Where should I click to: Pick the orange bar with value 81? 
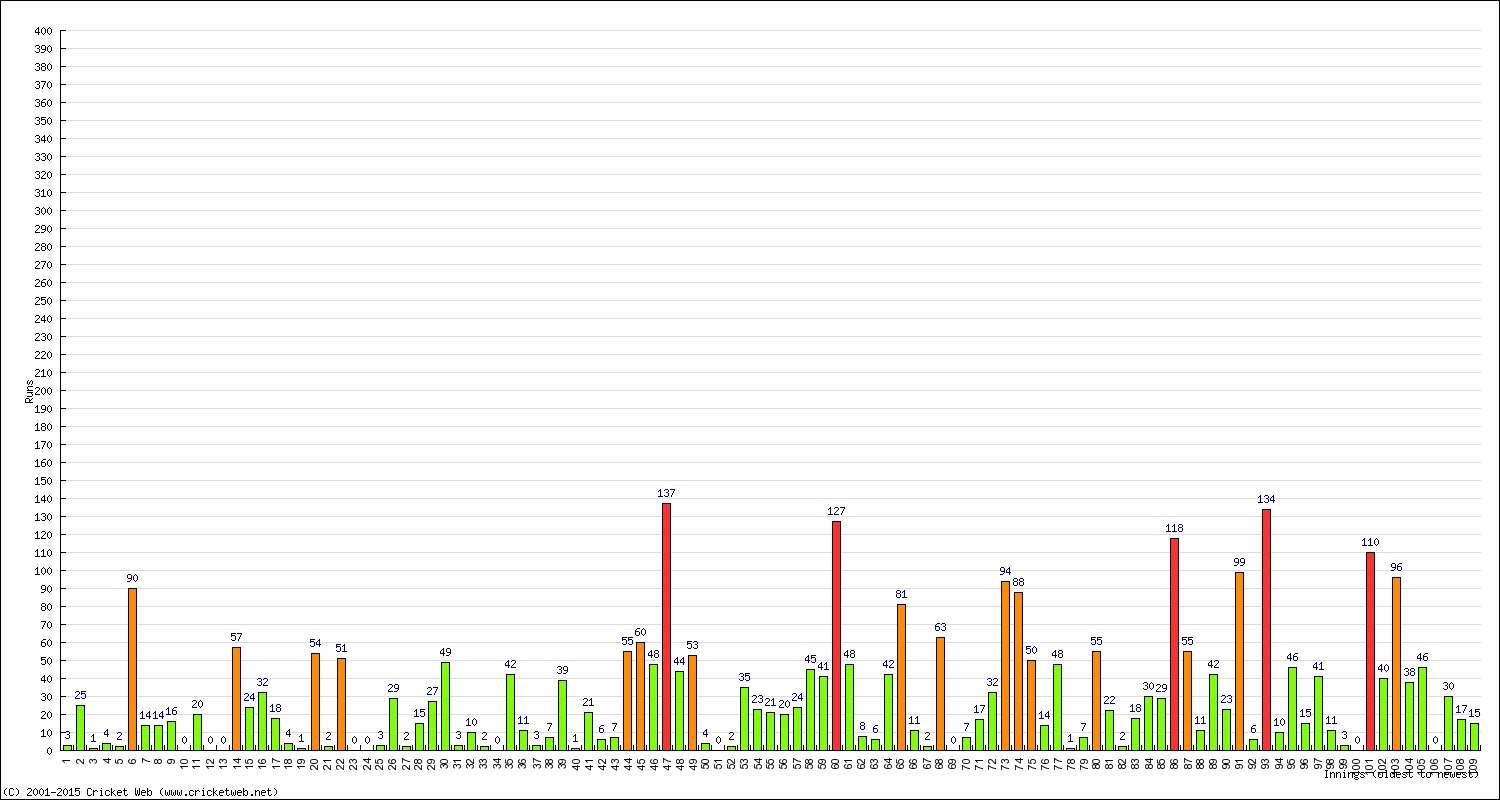tap(901, 677)
